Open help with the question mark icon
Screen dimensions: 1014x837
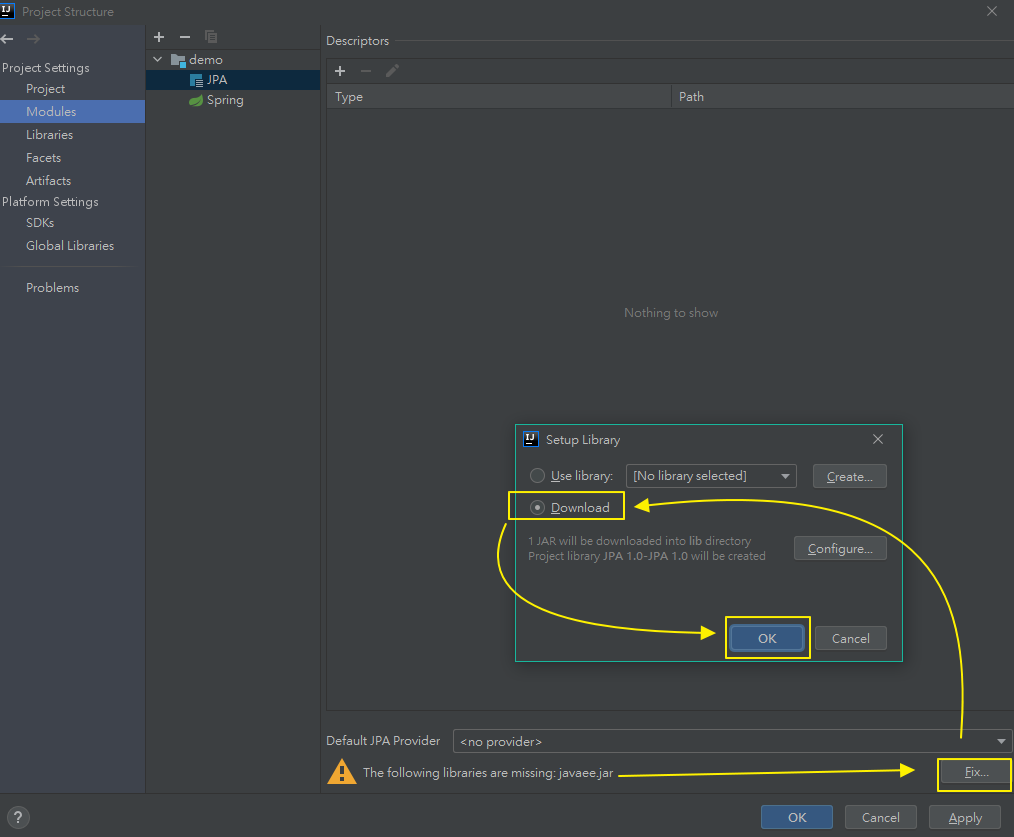coord(19,817)
